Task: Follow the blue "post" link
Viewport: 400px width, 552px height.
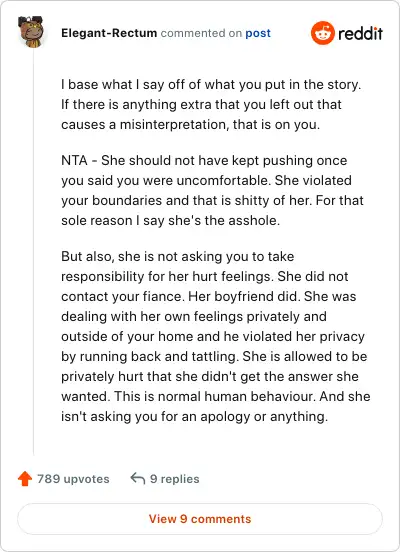Action: [258, 33]
